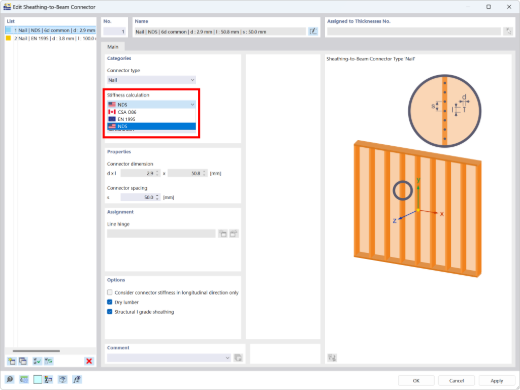520x390 pixels.
Task: Click the deselect all icon in List
Action: tap(49, 361)
